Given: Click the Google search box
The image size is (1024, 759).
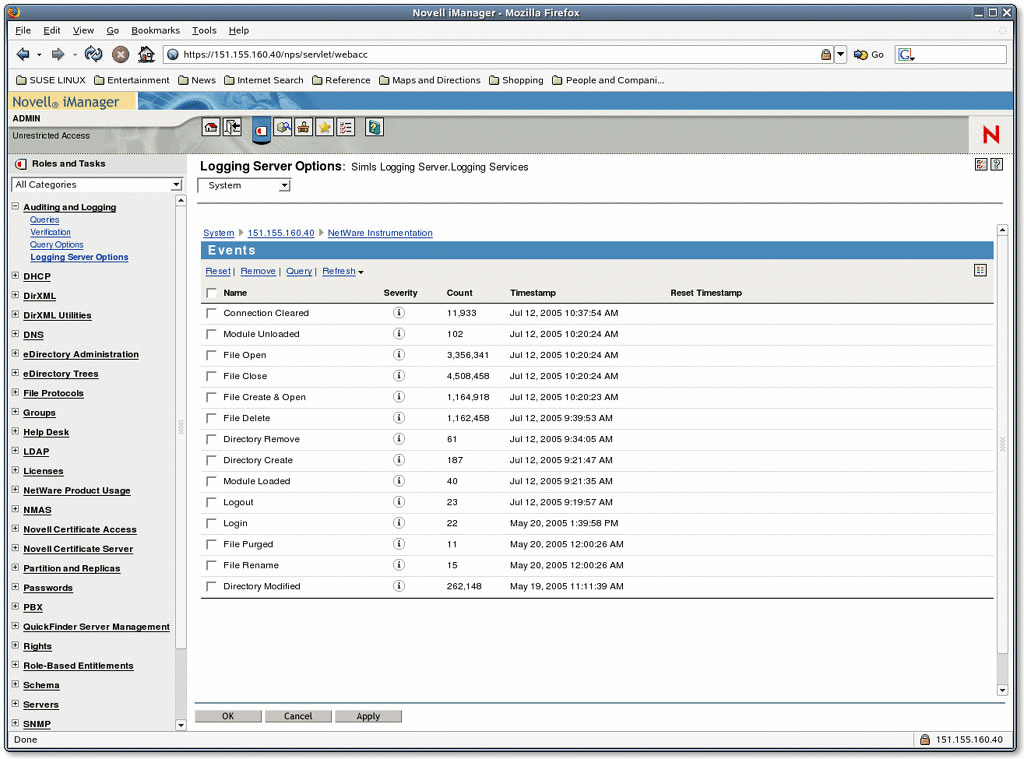Looking at the screenshot, I should (x=951, y=55).
